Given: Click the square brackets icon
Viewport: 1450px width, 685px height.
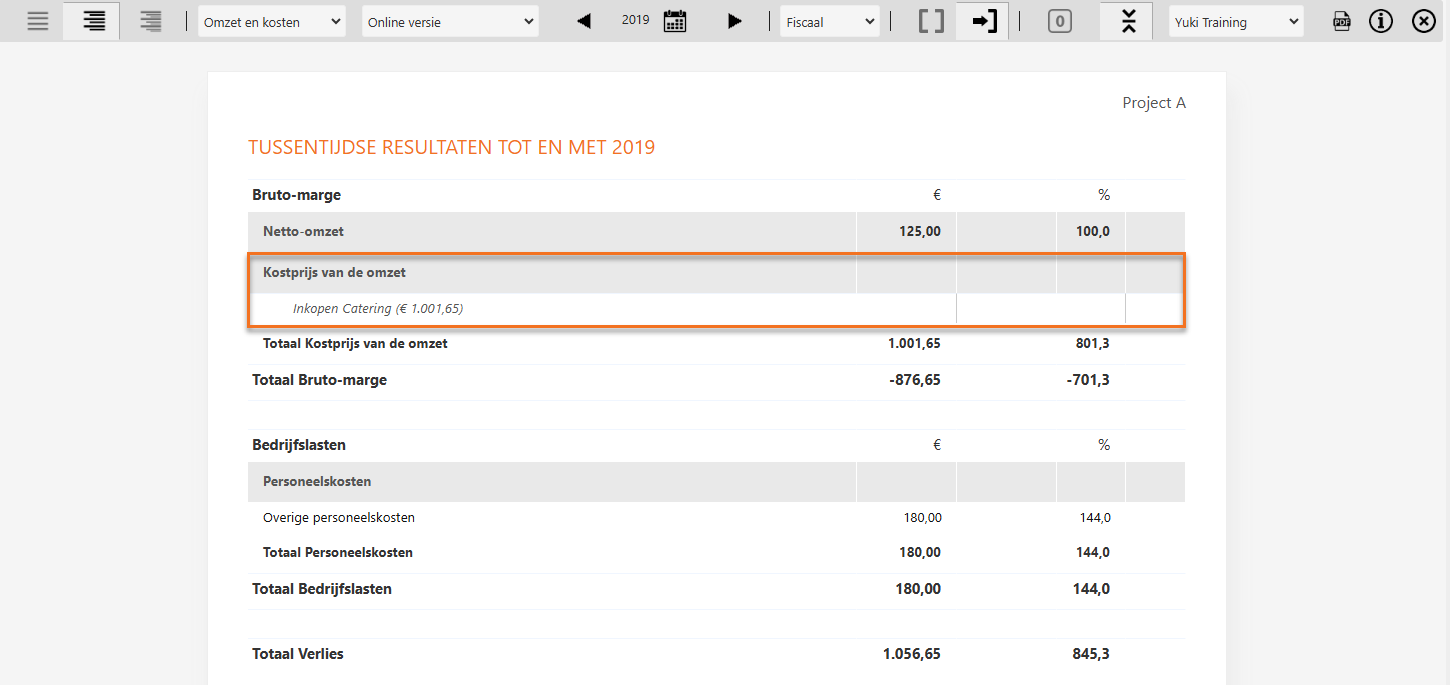Looking at the screenshot, I should [x=931, y=21].
